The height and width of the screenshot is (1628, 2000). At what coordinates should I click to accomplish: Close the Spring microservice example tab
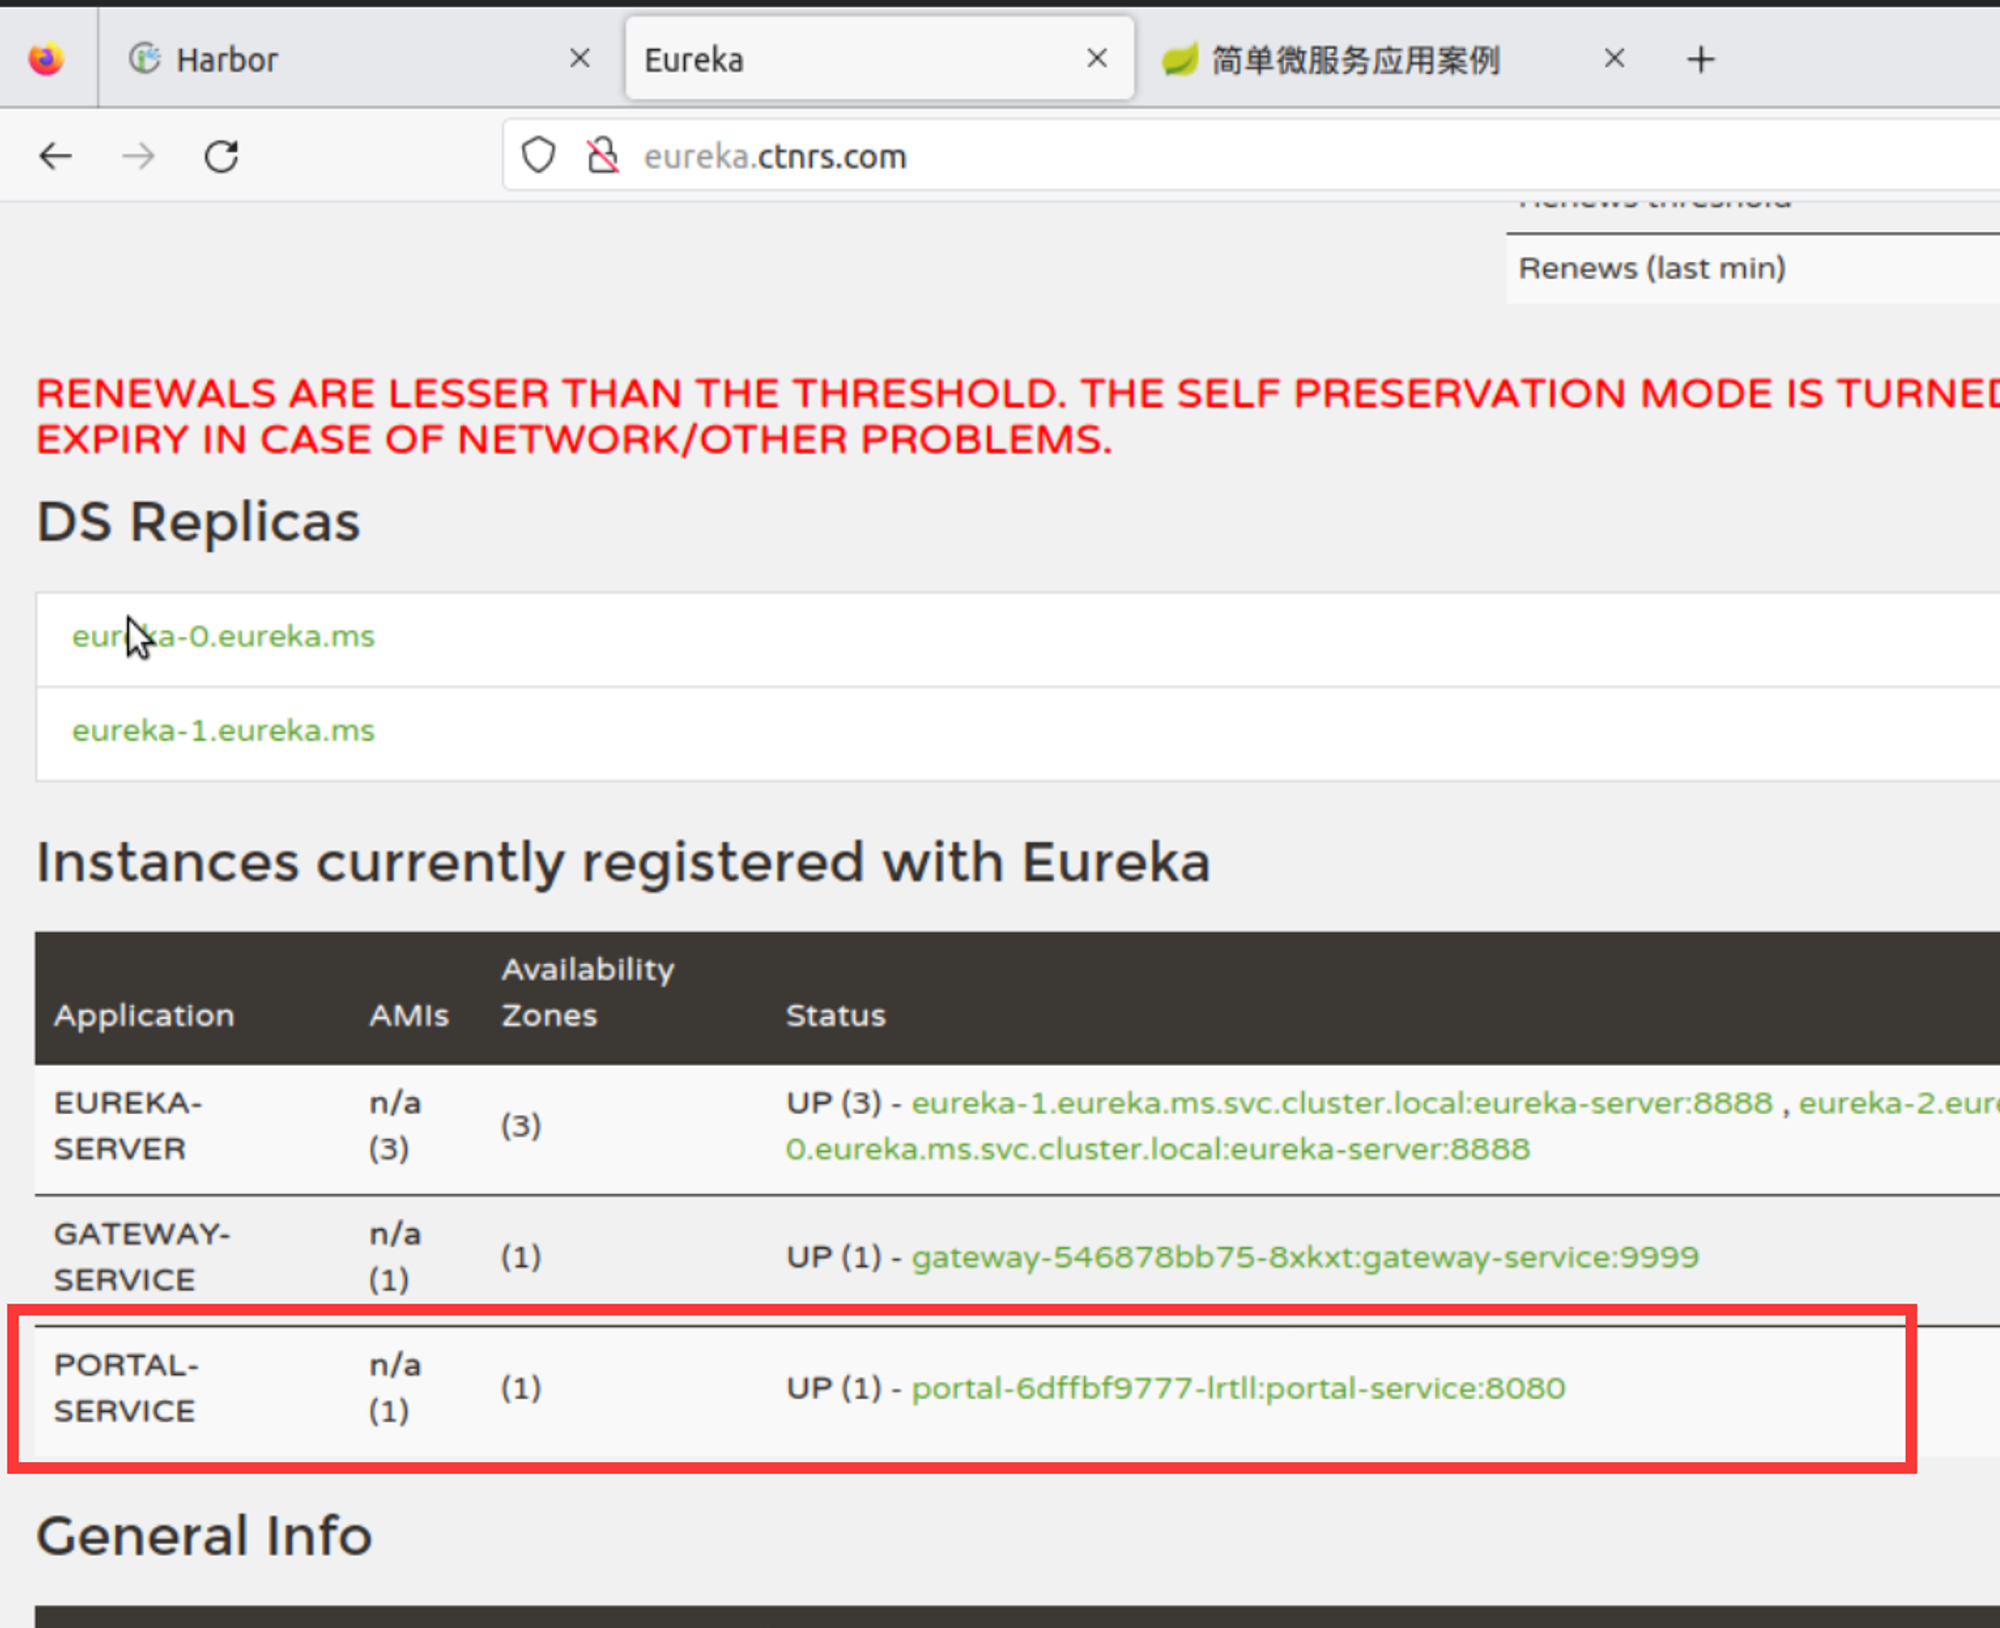coord(1614,59)
